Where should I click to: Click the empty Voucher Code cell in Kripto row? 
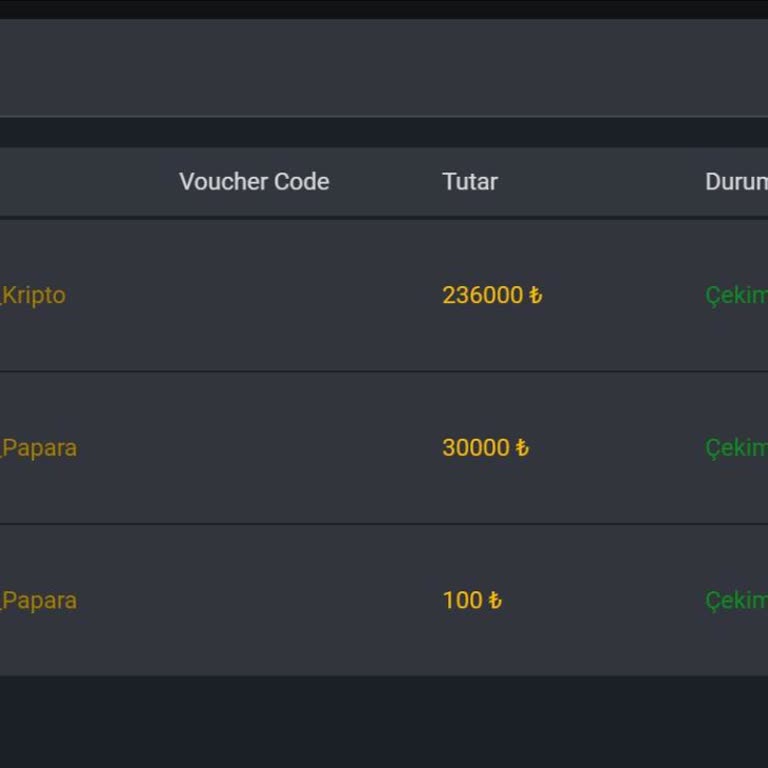point(254,296)
